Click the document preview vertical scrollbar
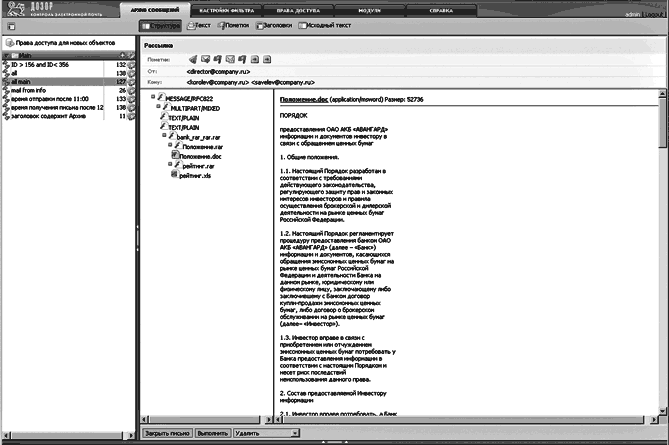669x445 pixels. (x=663, y=252)
